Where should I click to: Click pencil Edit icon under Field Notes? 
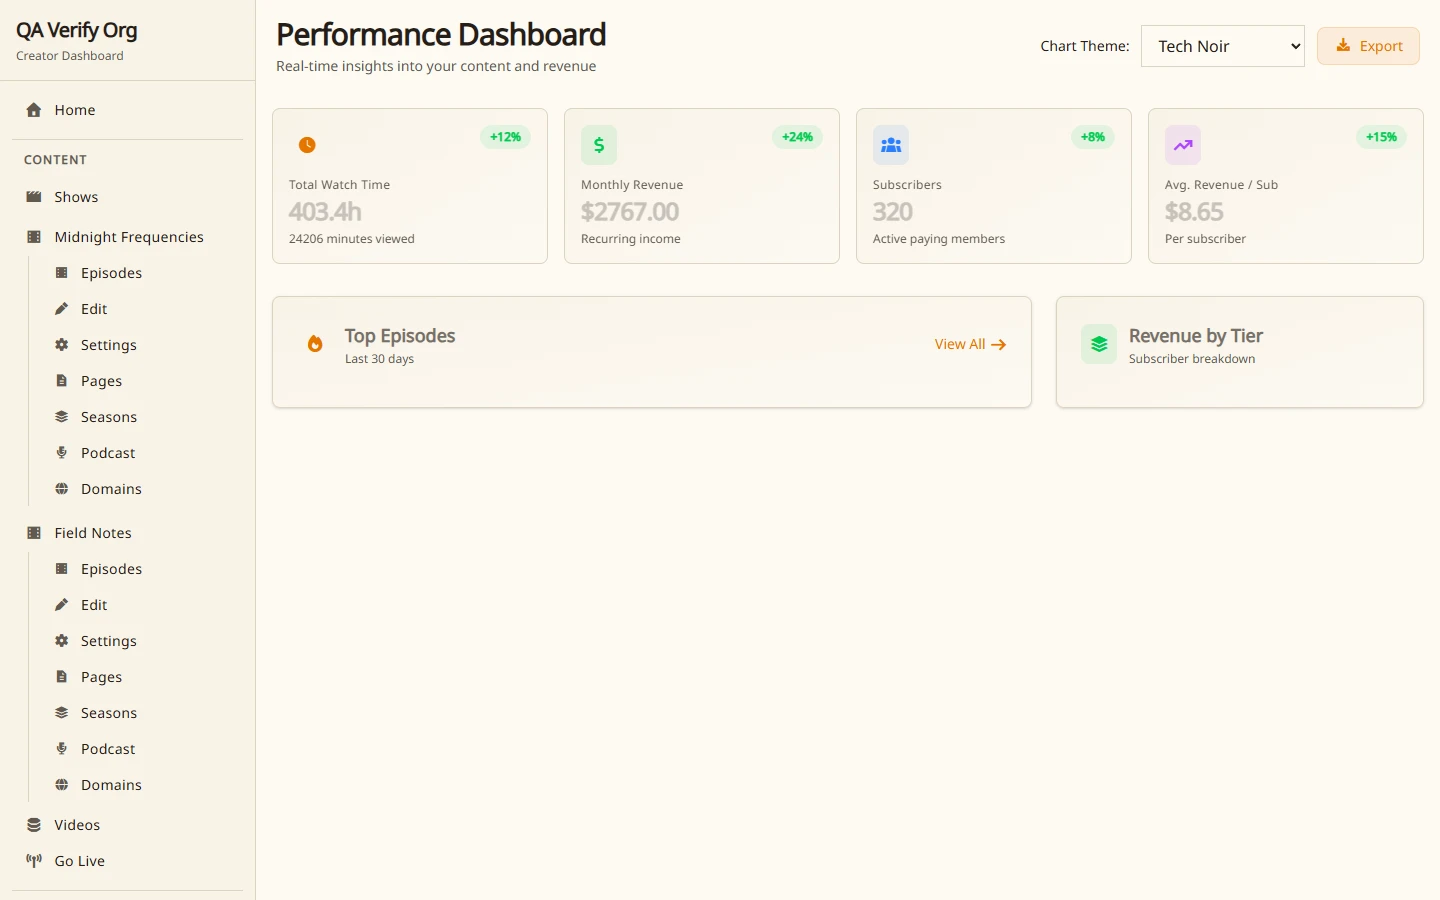(61, 605)
